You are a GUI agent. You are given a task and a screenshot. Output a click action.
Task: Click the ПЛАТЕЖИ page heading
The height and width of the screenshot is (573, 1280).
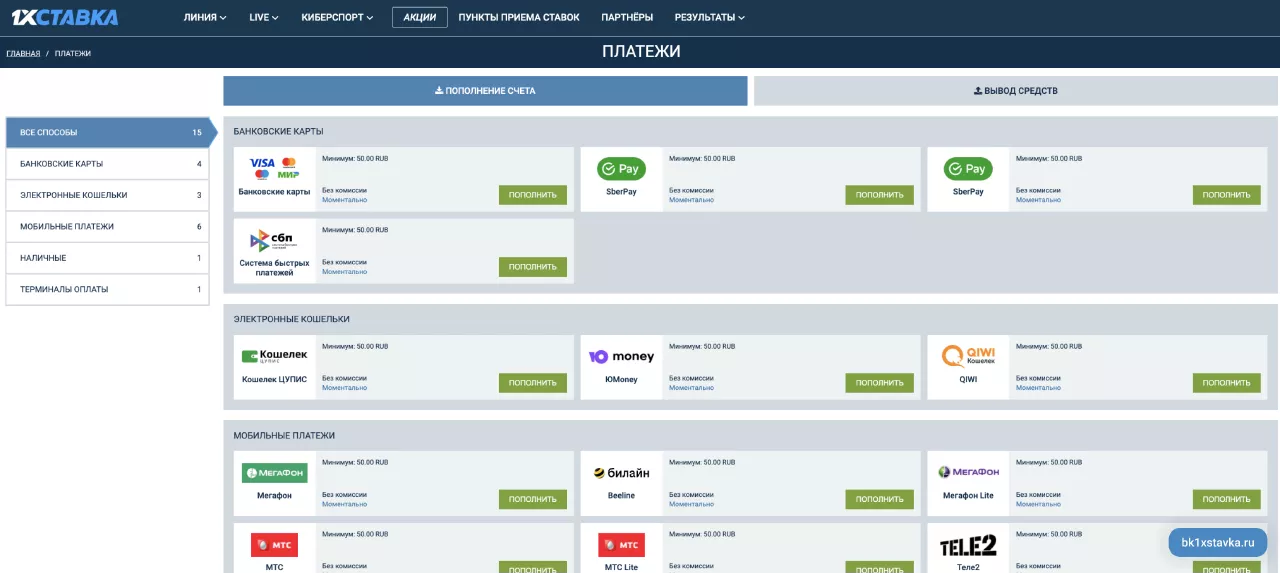pos(641,51)
